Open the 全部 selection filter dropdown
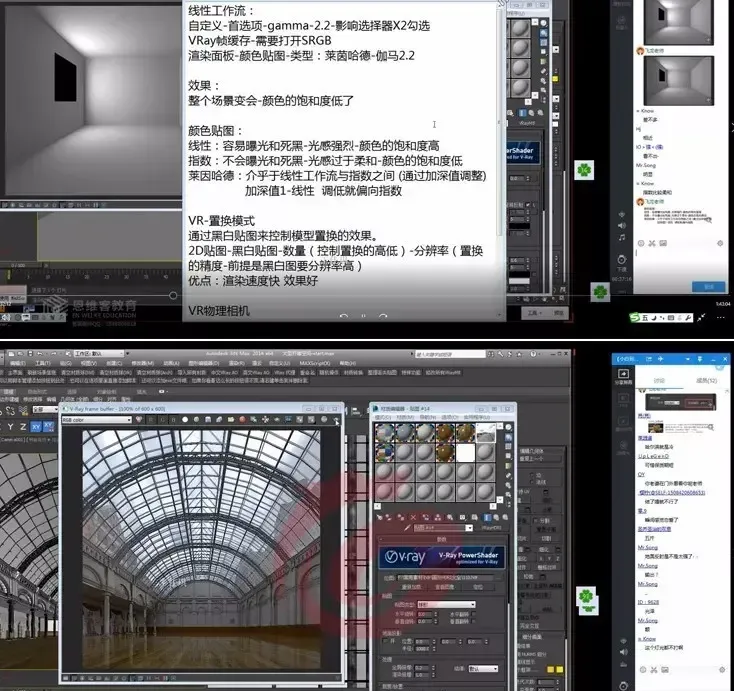 tap(45, 410)
